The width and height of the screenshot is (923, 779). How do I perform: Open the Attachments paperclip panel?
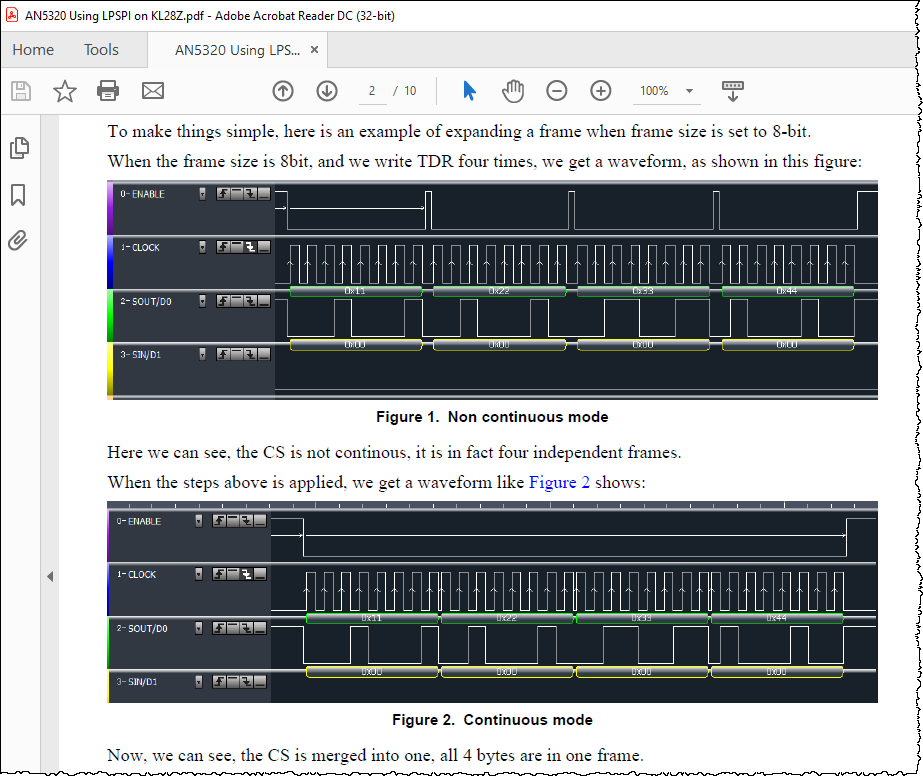(x=18, y=240)
